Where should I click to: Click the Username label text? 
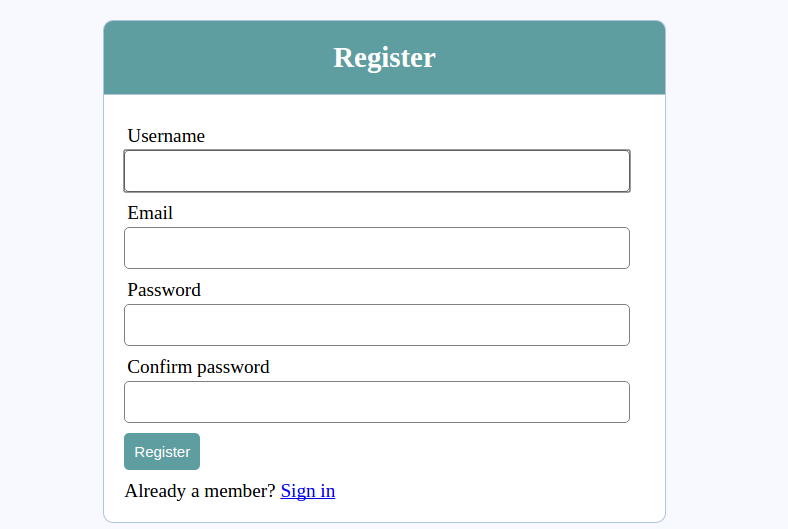pyautogui.click(x=166, y=136)
